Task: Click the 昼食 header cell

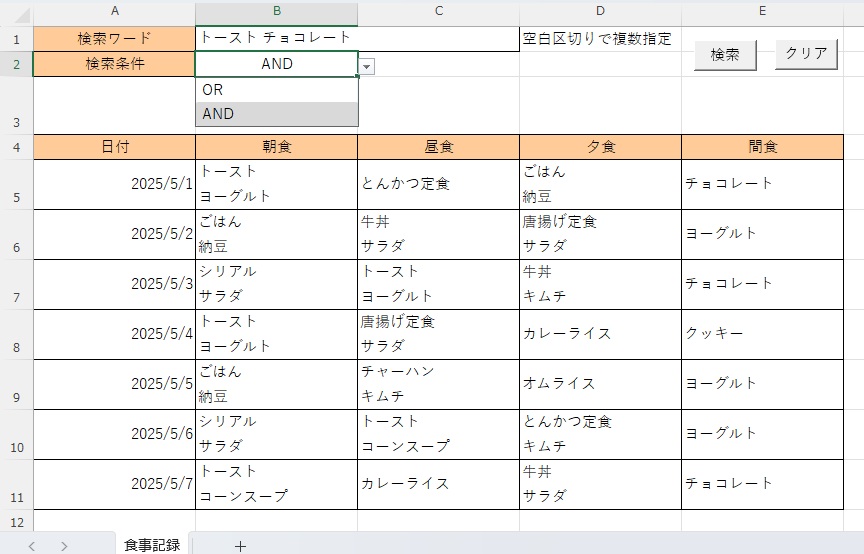Action: click(439, 147)
